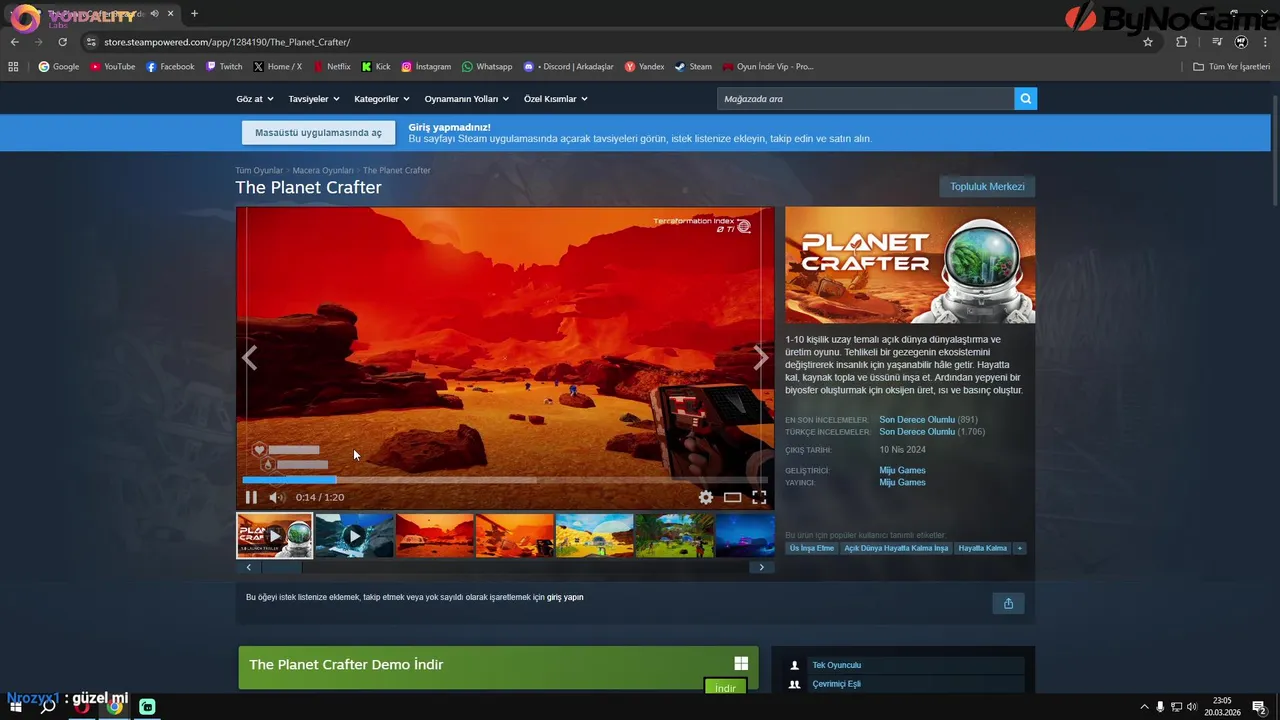Open the Facebook bookmark
Viewport: 1280px width, 720px height.
click(x=170, y=67)
